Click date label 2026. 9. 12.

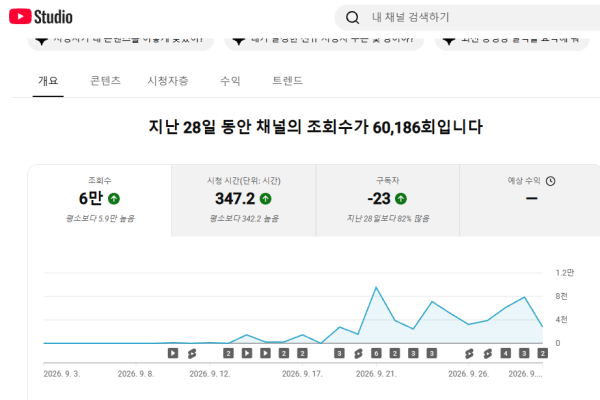pos(210,374)
